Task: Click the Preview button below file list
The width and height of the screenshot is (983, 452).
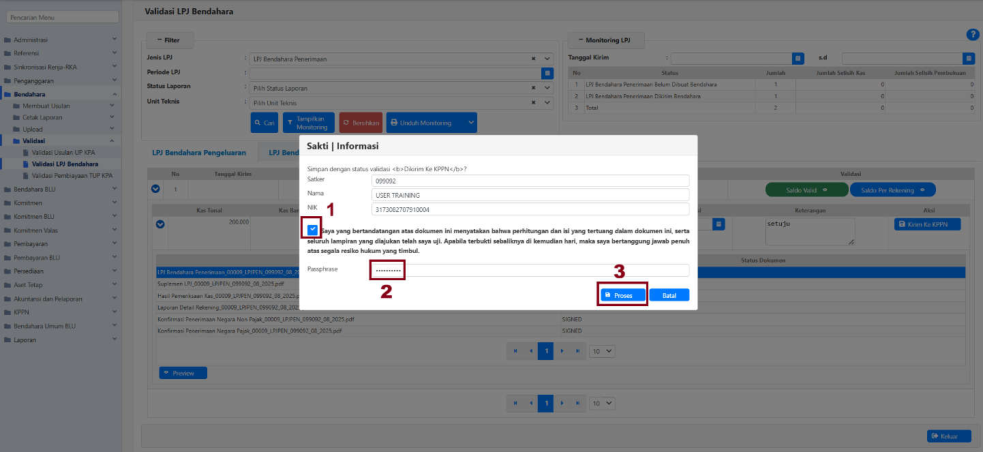Action: pyautogui.click(x=183, y=373)
